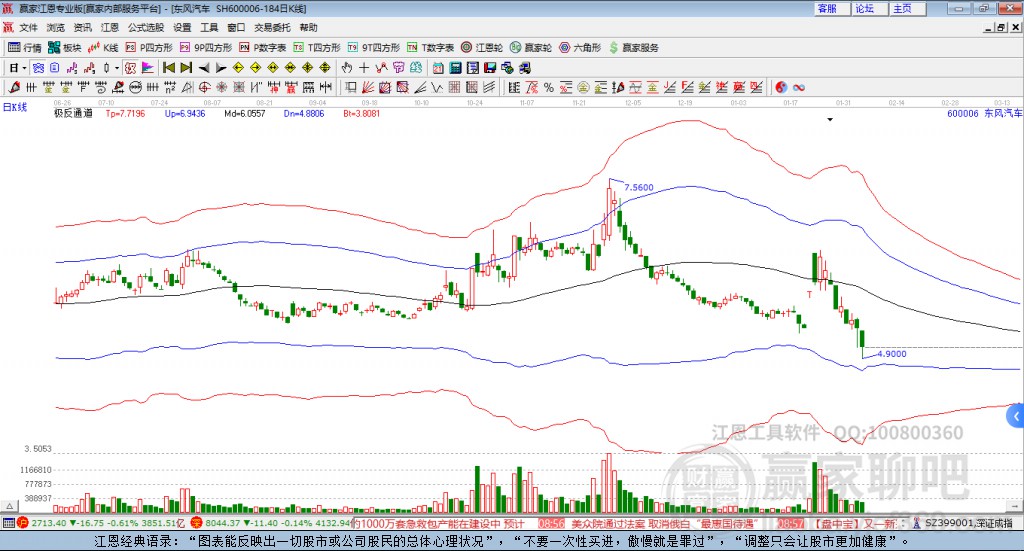This screenshot has height=551, width=1024.
Task: Click the 沪 Shanghai index status icon
Action: (23, 523)
